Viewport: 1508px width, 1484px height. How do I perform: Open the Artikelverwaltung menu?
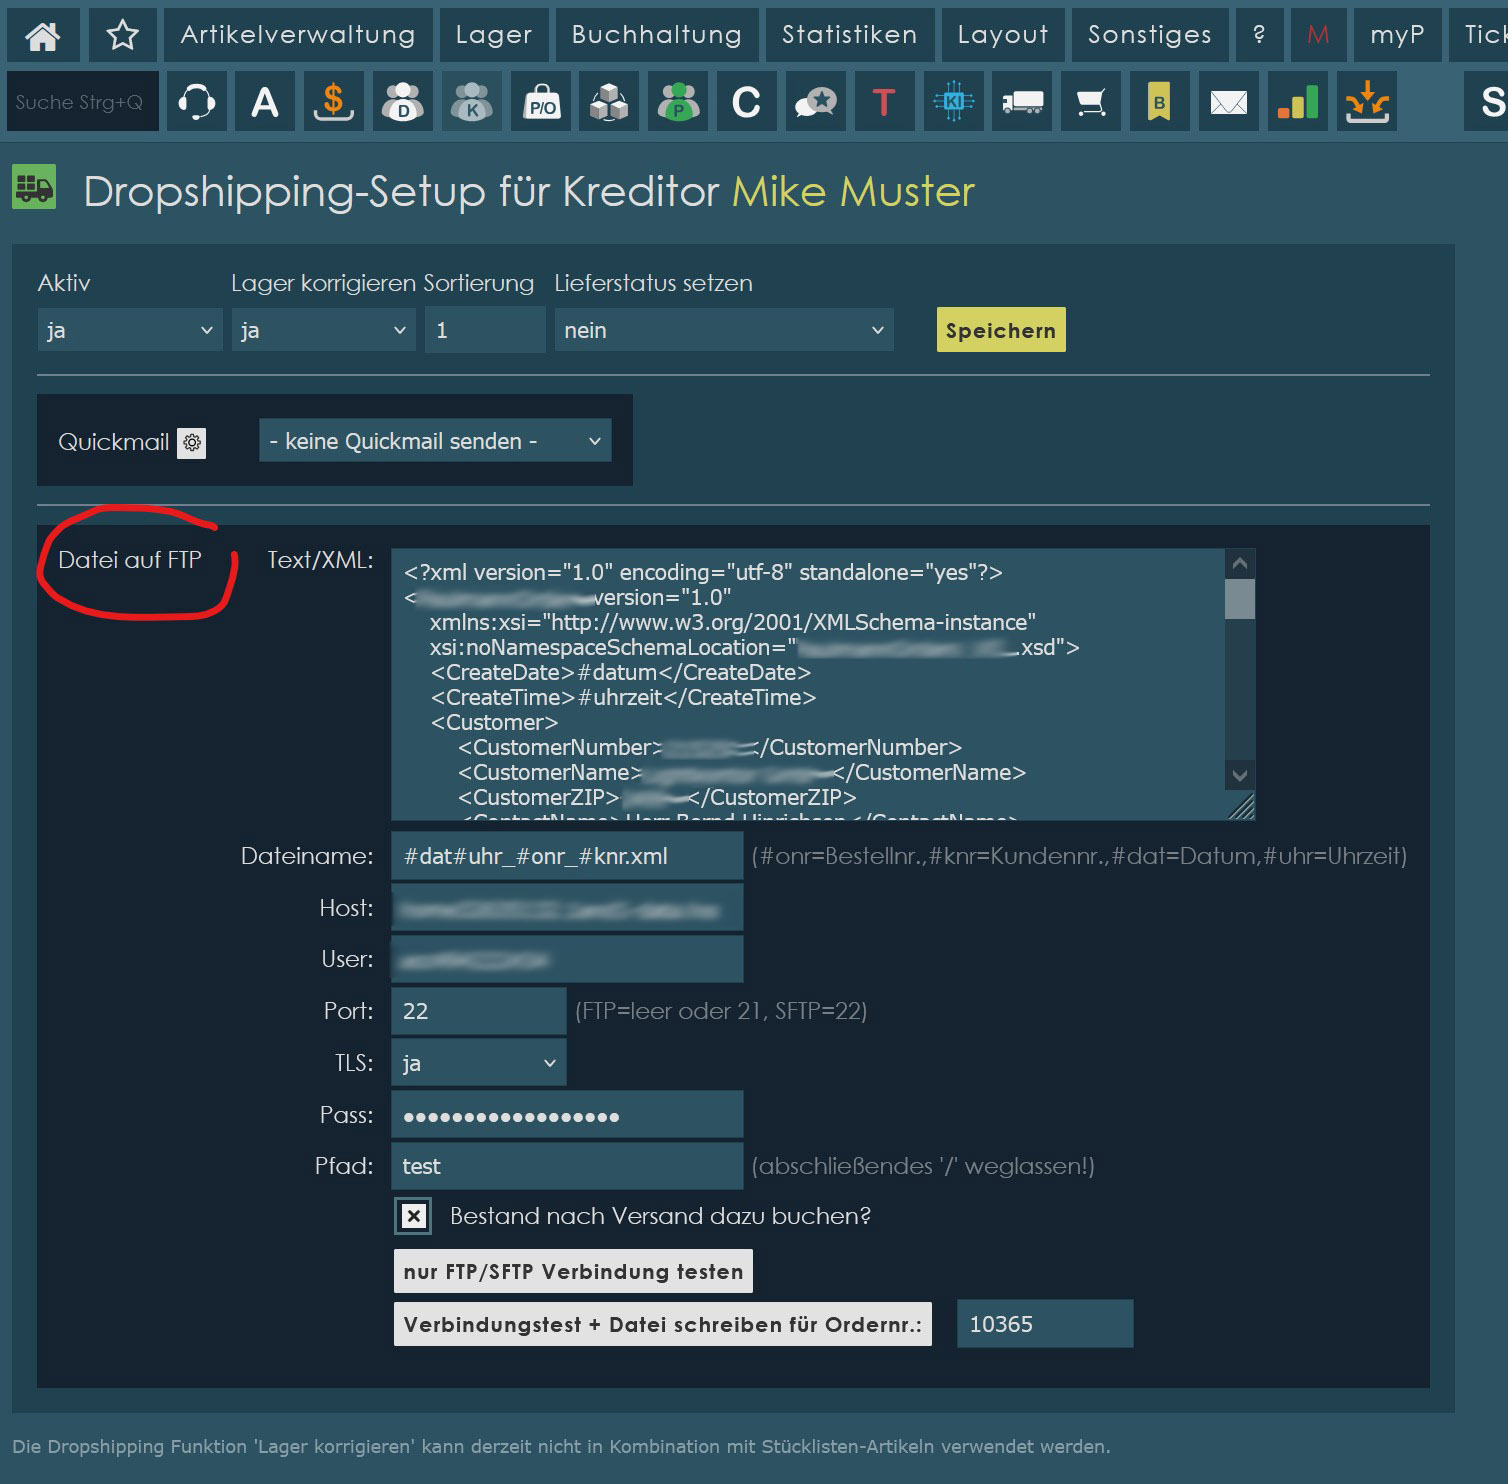click(x=298, y=35)
